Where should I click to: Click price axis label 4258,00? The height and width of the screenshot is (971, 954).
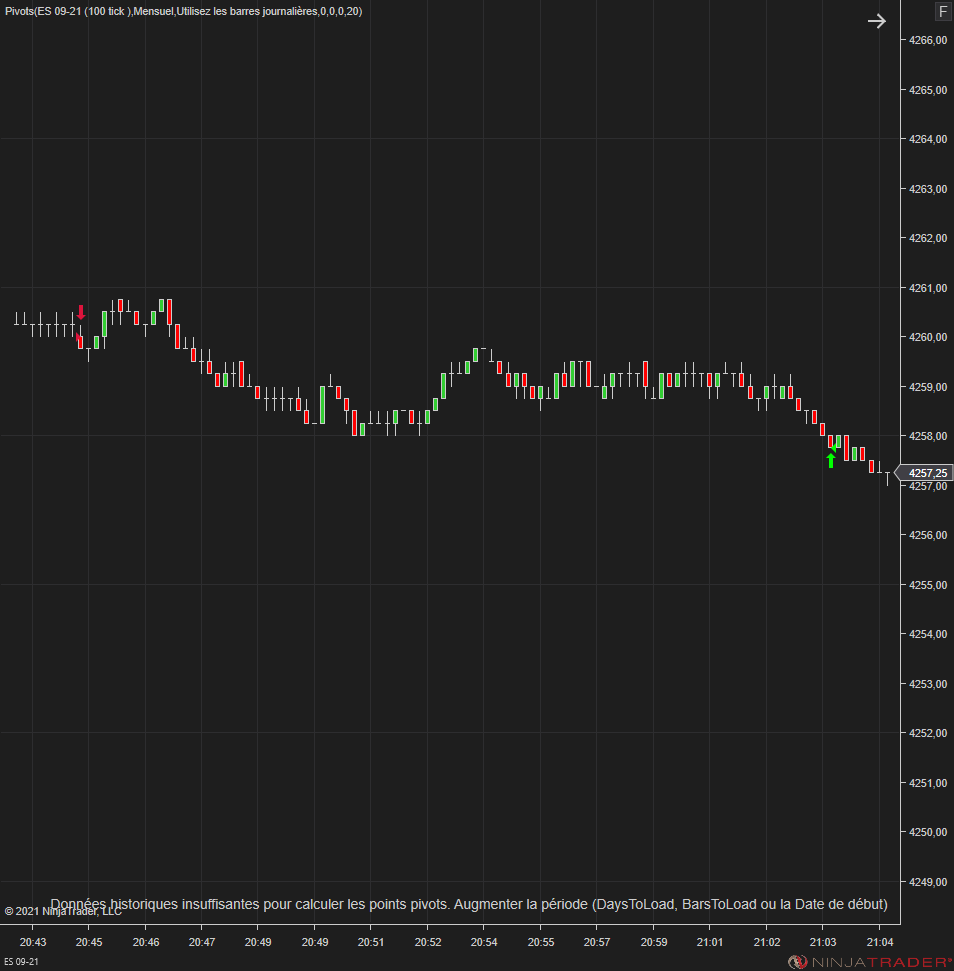[x=927, y=436]
